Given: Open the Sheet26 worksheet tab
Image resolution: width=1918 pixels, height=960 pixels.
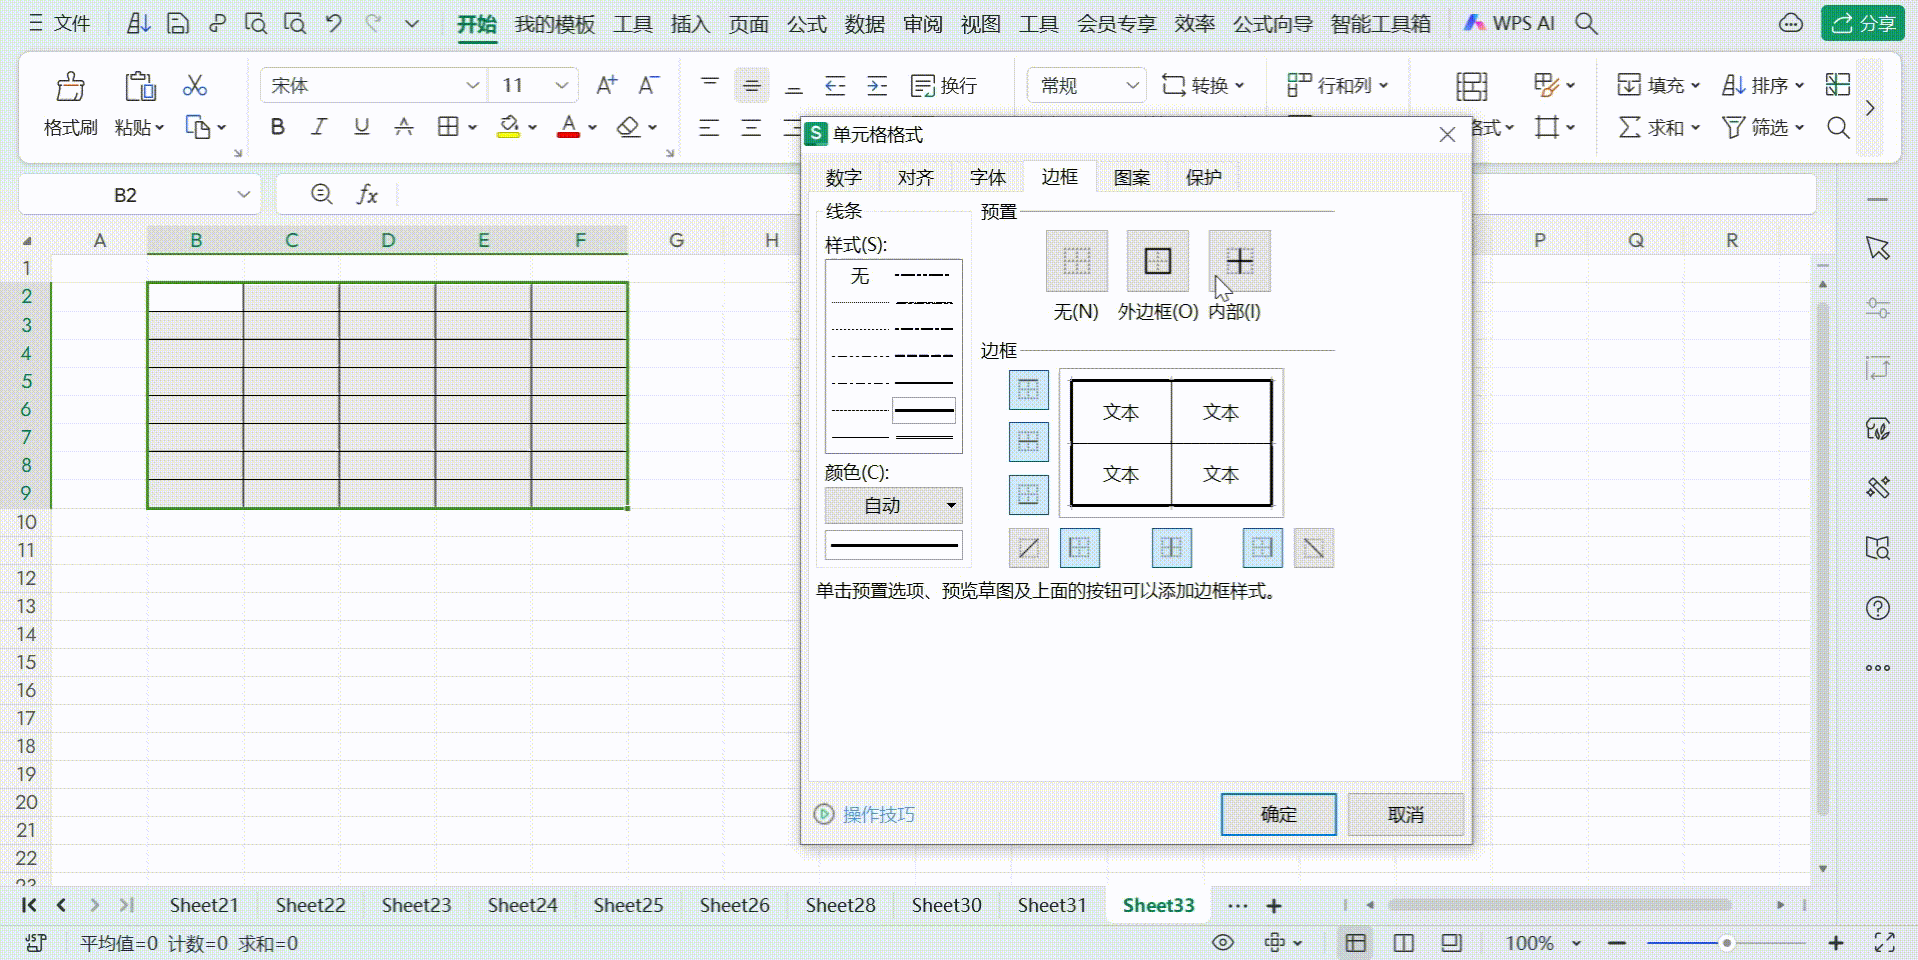Looking at the screenshot, I should point(734,905).
